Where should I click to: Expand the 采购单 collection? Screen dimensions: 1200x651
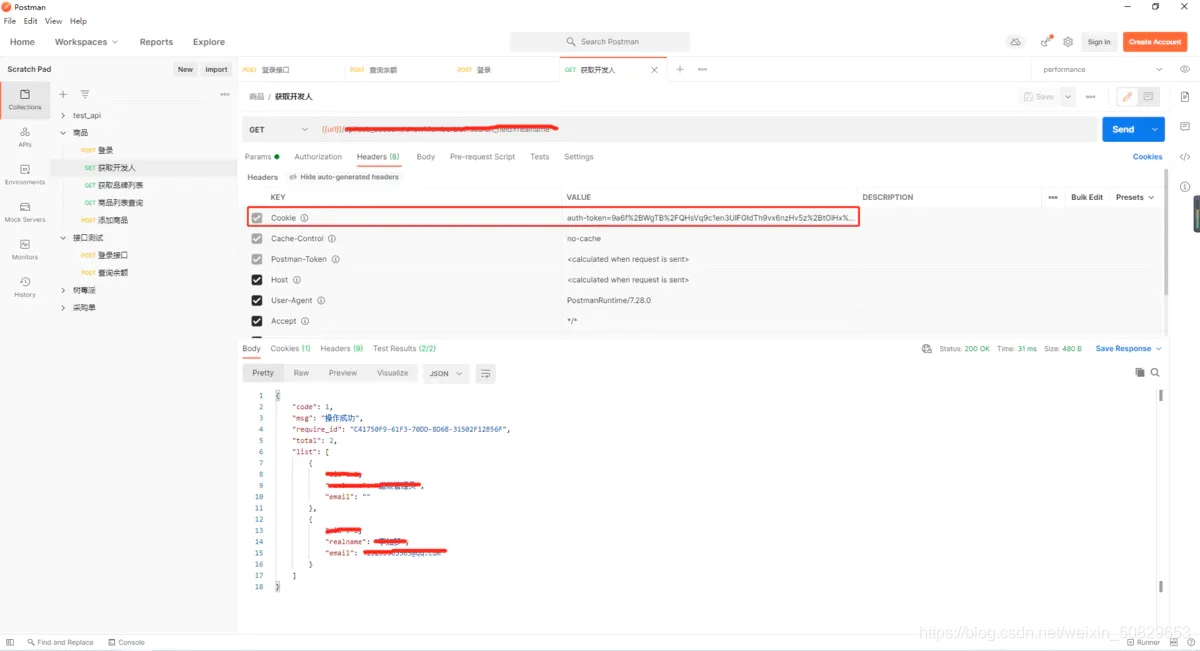point(63,308)
